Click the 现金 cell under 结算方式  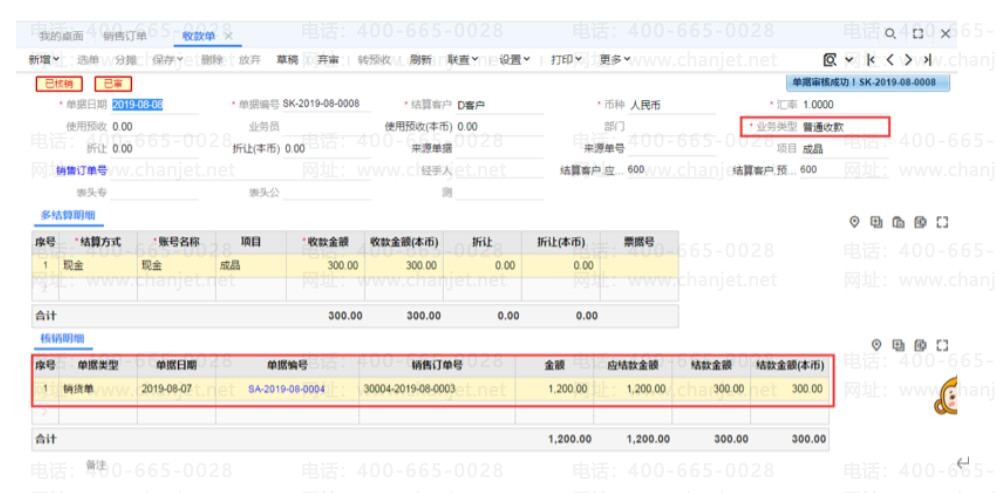coord(98,266)
